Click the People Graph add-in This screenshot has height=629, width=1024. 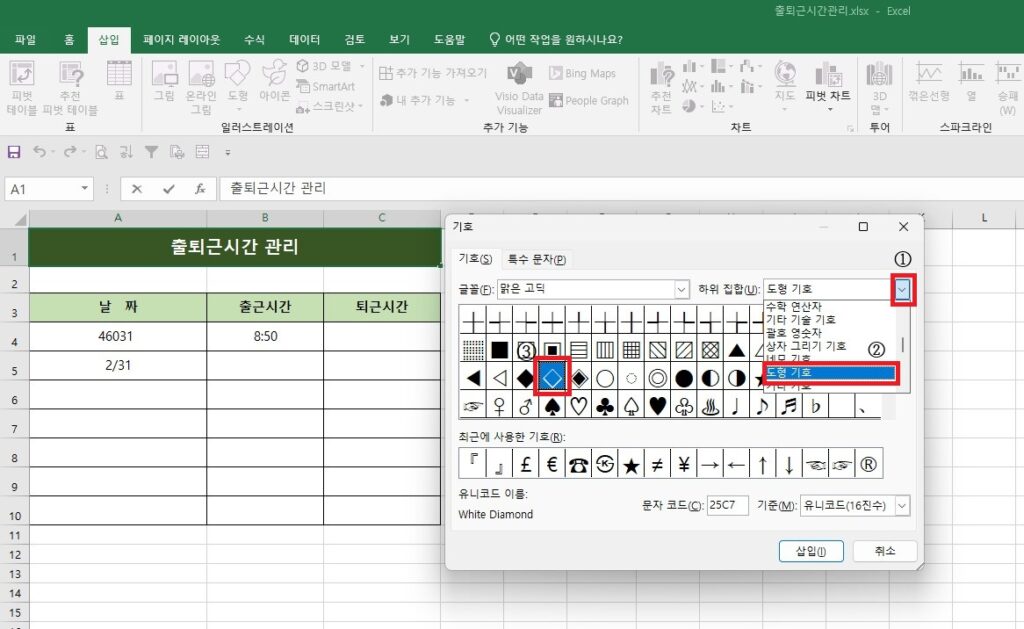[589, 101]
